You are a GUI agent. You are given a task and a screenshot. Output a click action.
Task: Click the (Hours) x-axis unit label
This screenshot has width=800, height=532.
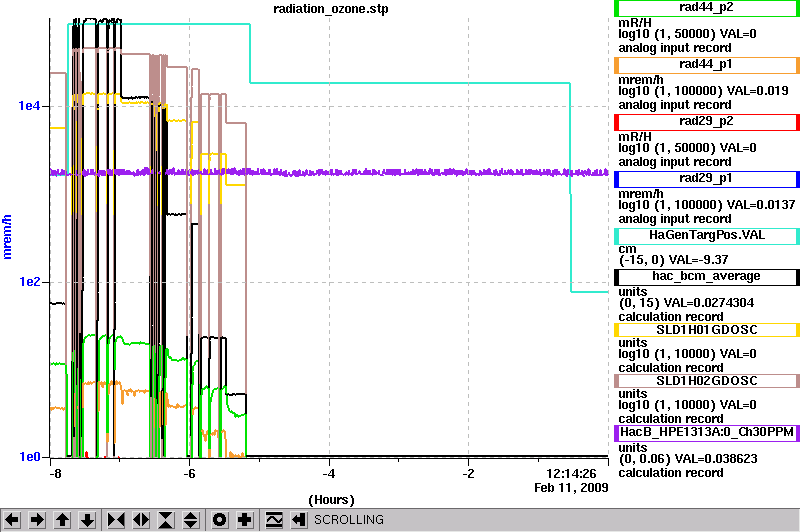pyautogui.click(x=331, y=500)
